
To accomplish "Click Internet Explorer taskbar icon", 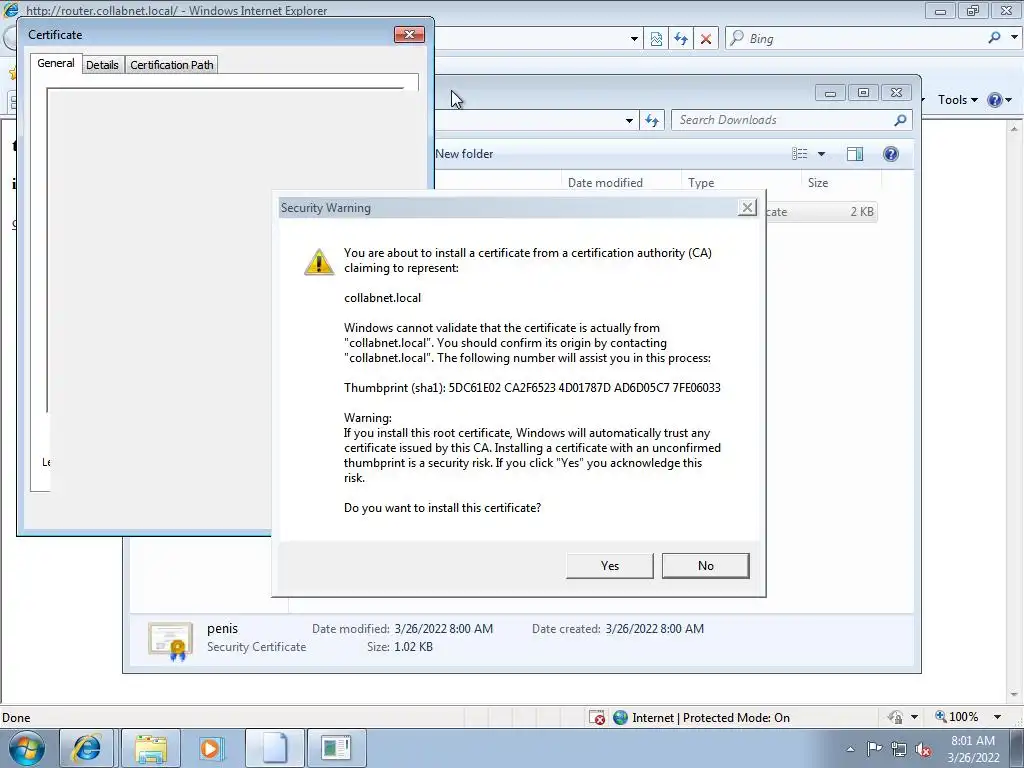I will [87, 748].
